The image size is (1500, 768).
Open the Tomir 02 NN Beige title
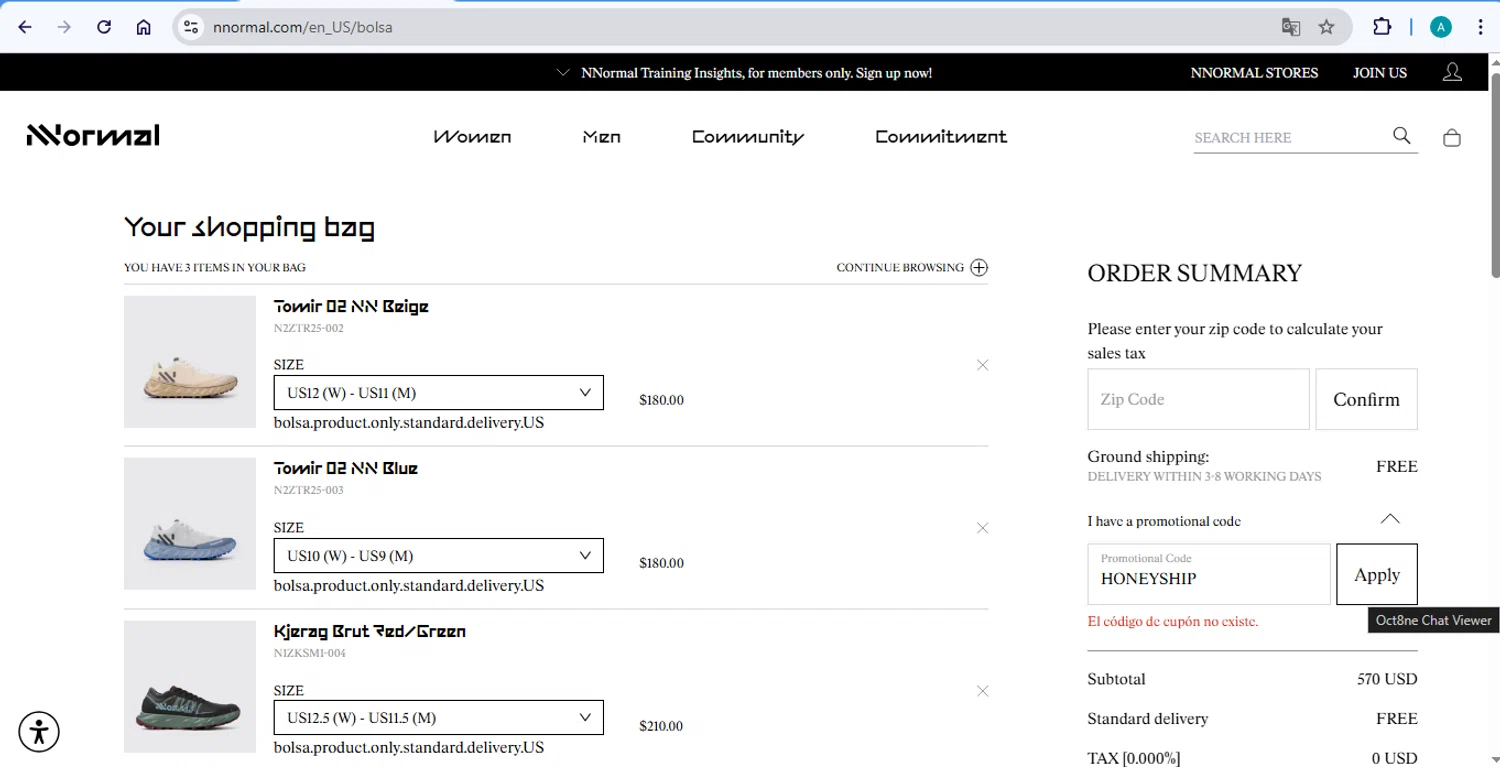tap(351, 306)
